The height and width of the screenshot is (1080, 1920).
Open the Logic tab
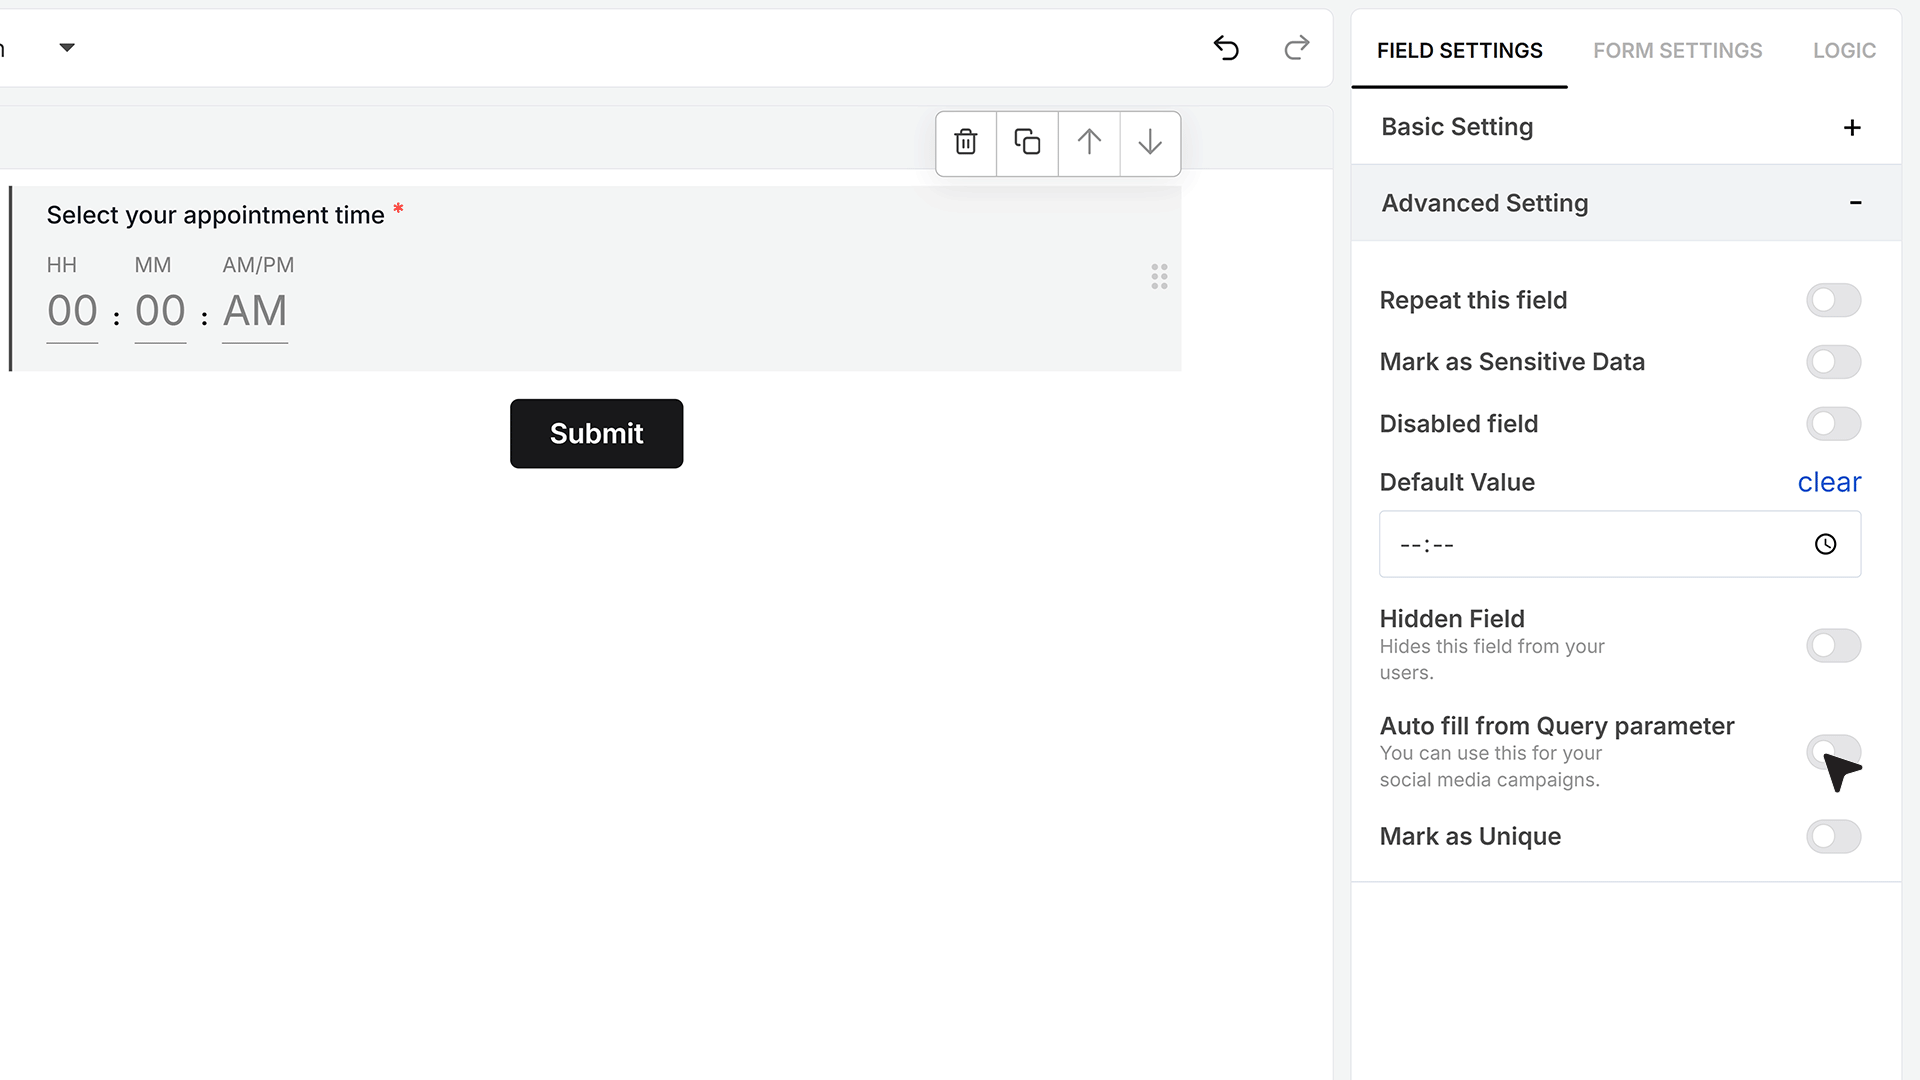1844,51
